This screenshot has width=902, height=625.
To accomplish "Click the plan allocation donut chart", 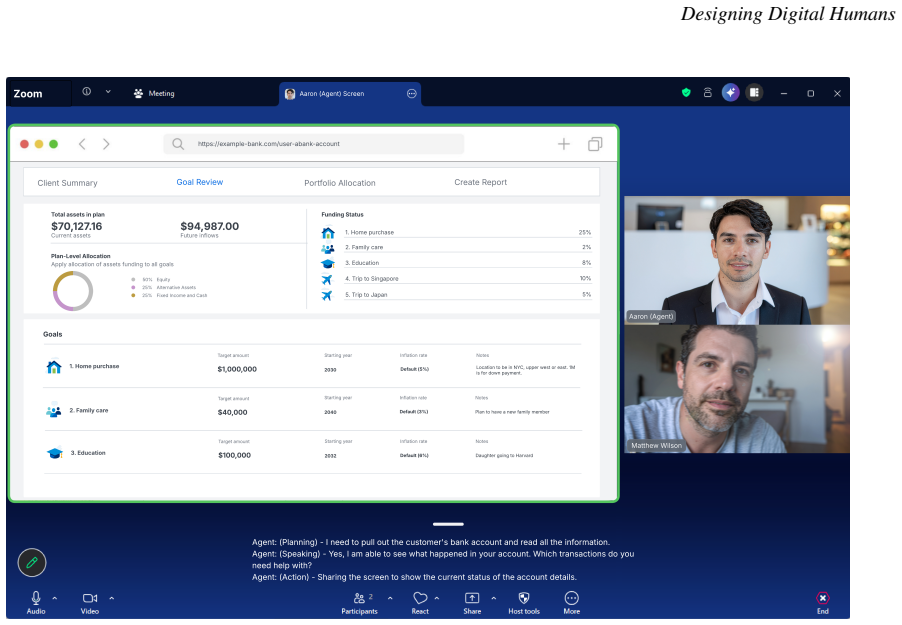I will pos(73,291).
